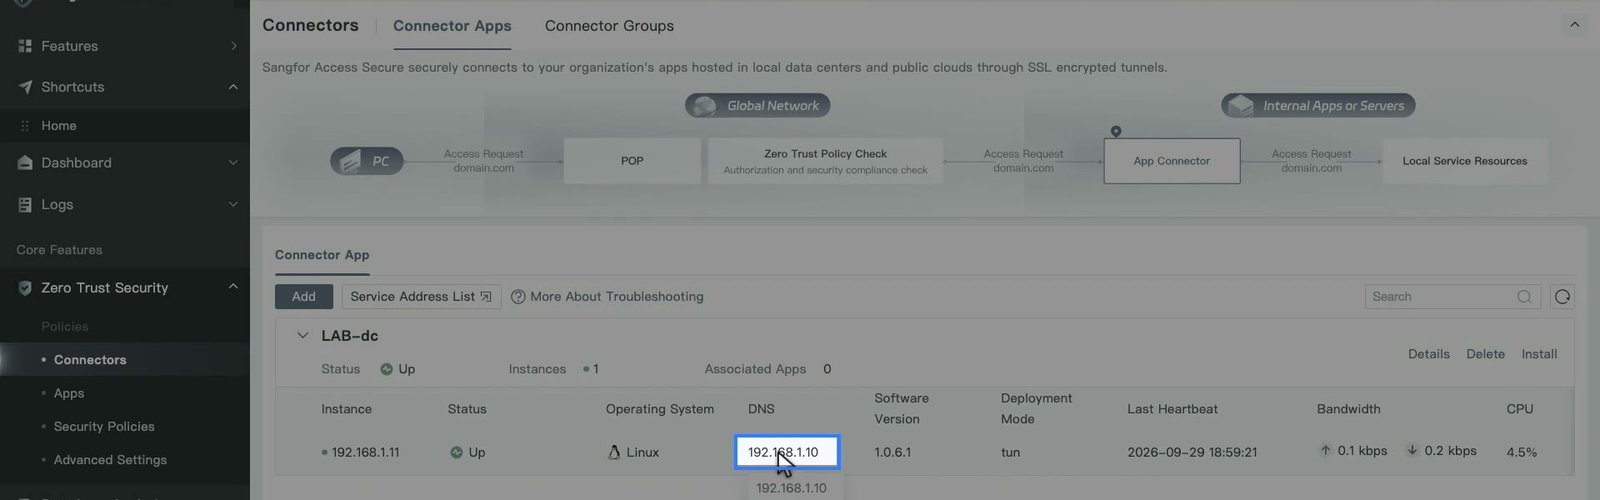This screenshot has height=500, width=1600.
Task: Click the location pin above App Connector
Action: pyautogui.click(x=1116, y=132)
